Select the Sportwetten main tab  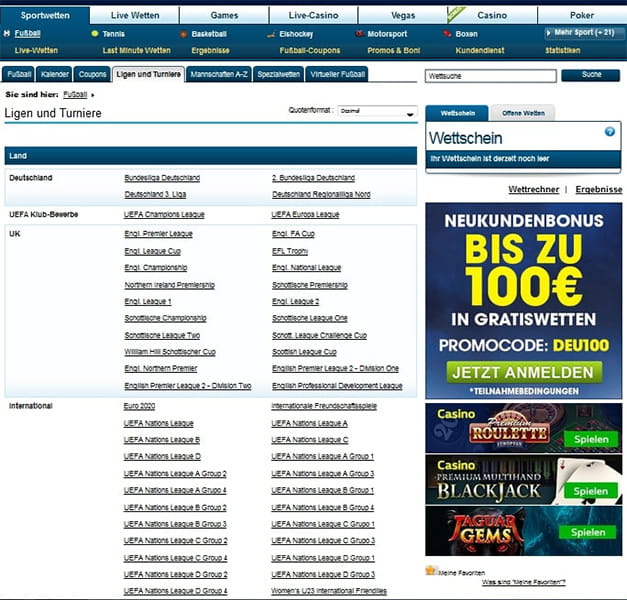pyautogui.click(x=45, y=15)
